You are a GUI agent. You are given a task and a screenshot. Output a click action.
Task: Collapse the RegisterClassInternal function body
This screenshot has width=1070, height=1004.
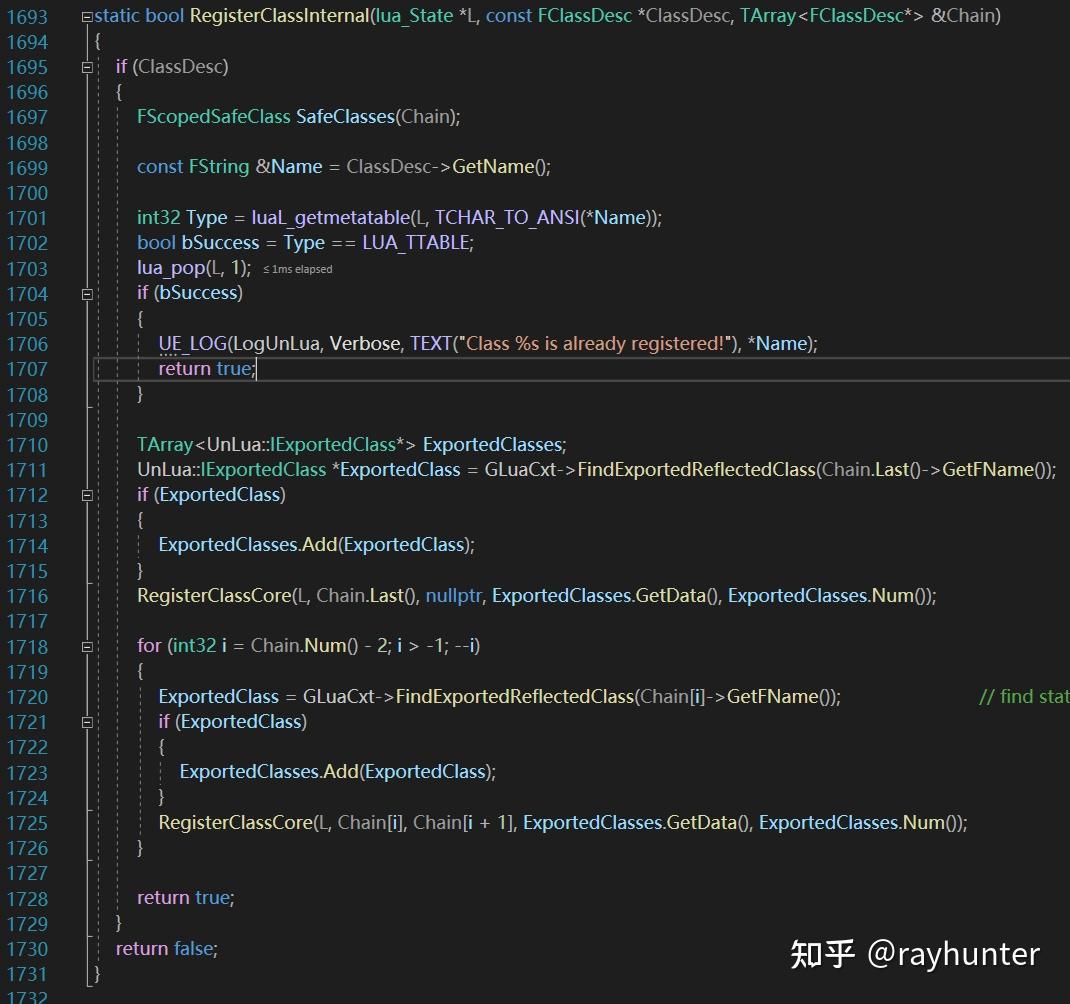click(x=88, y=16)
